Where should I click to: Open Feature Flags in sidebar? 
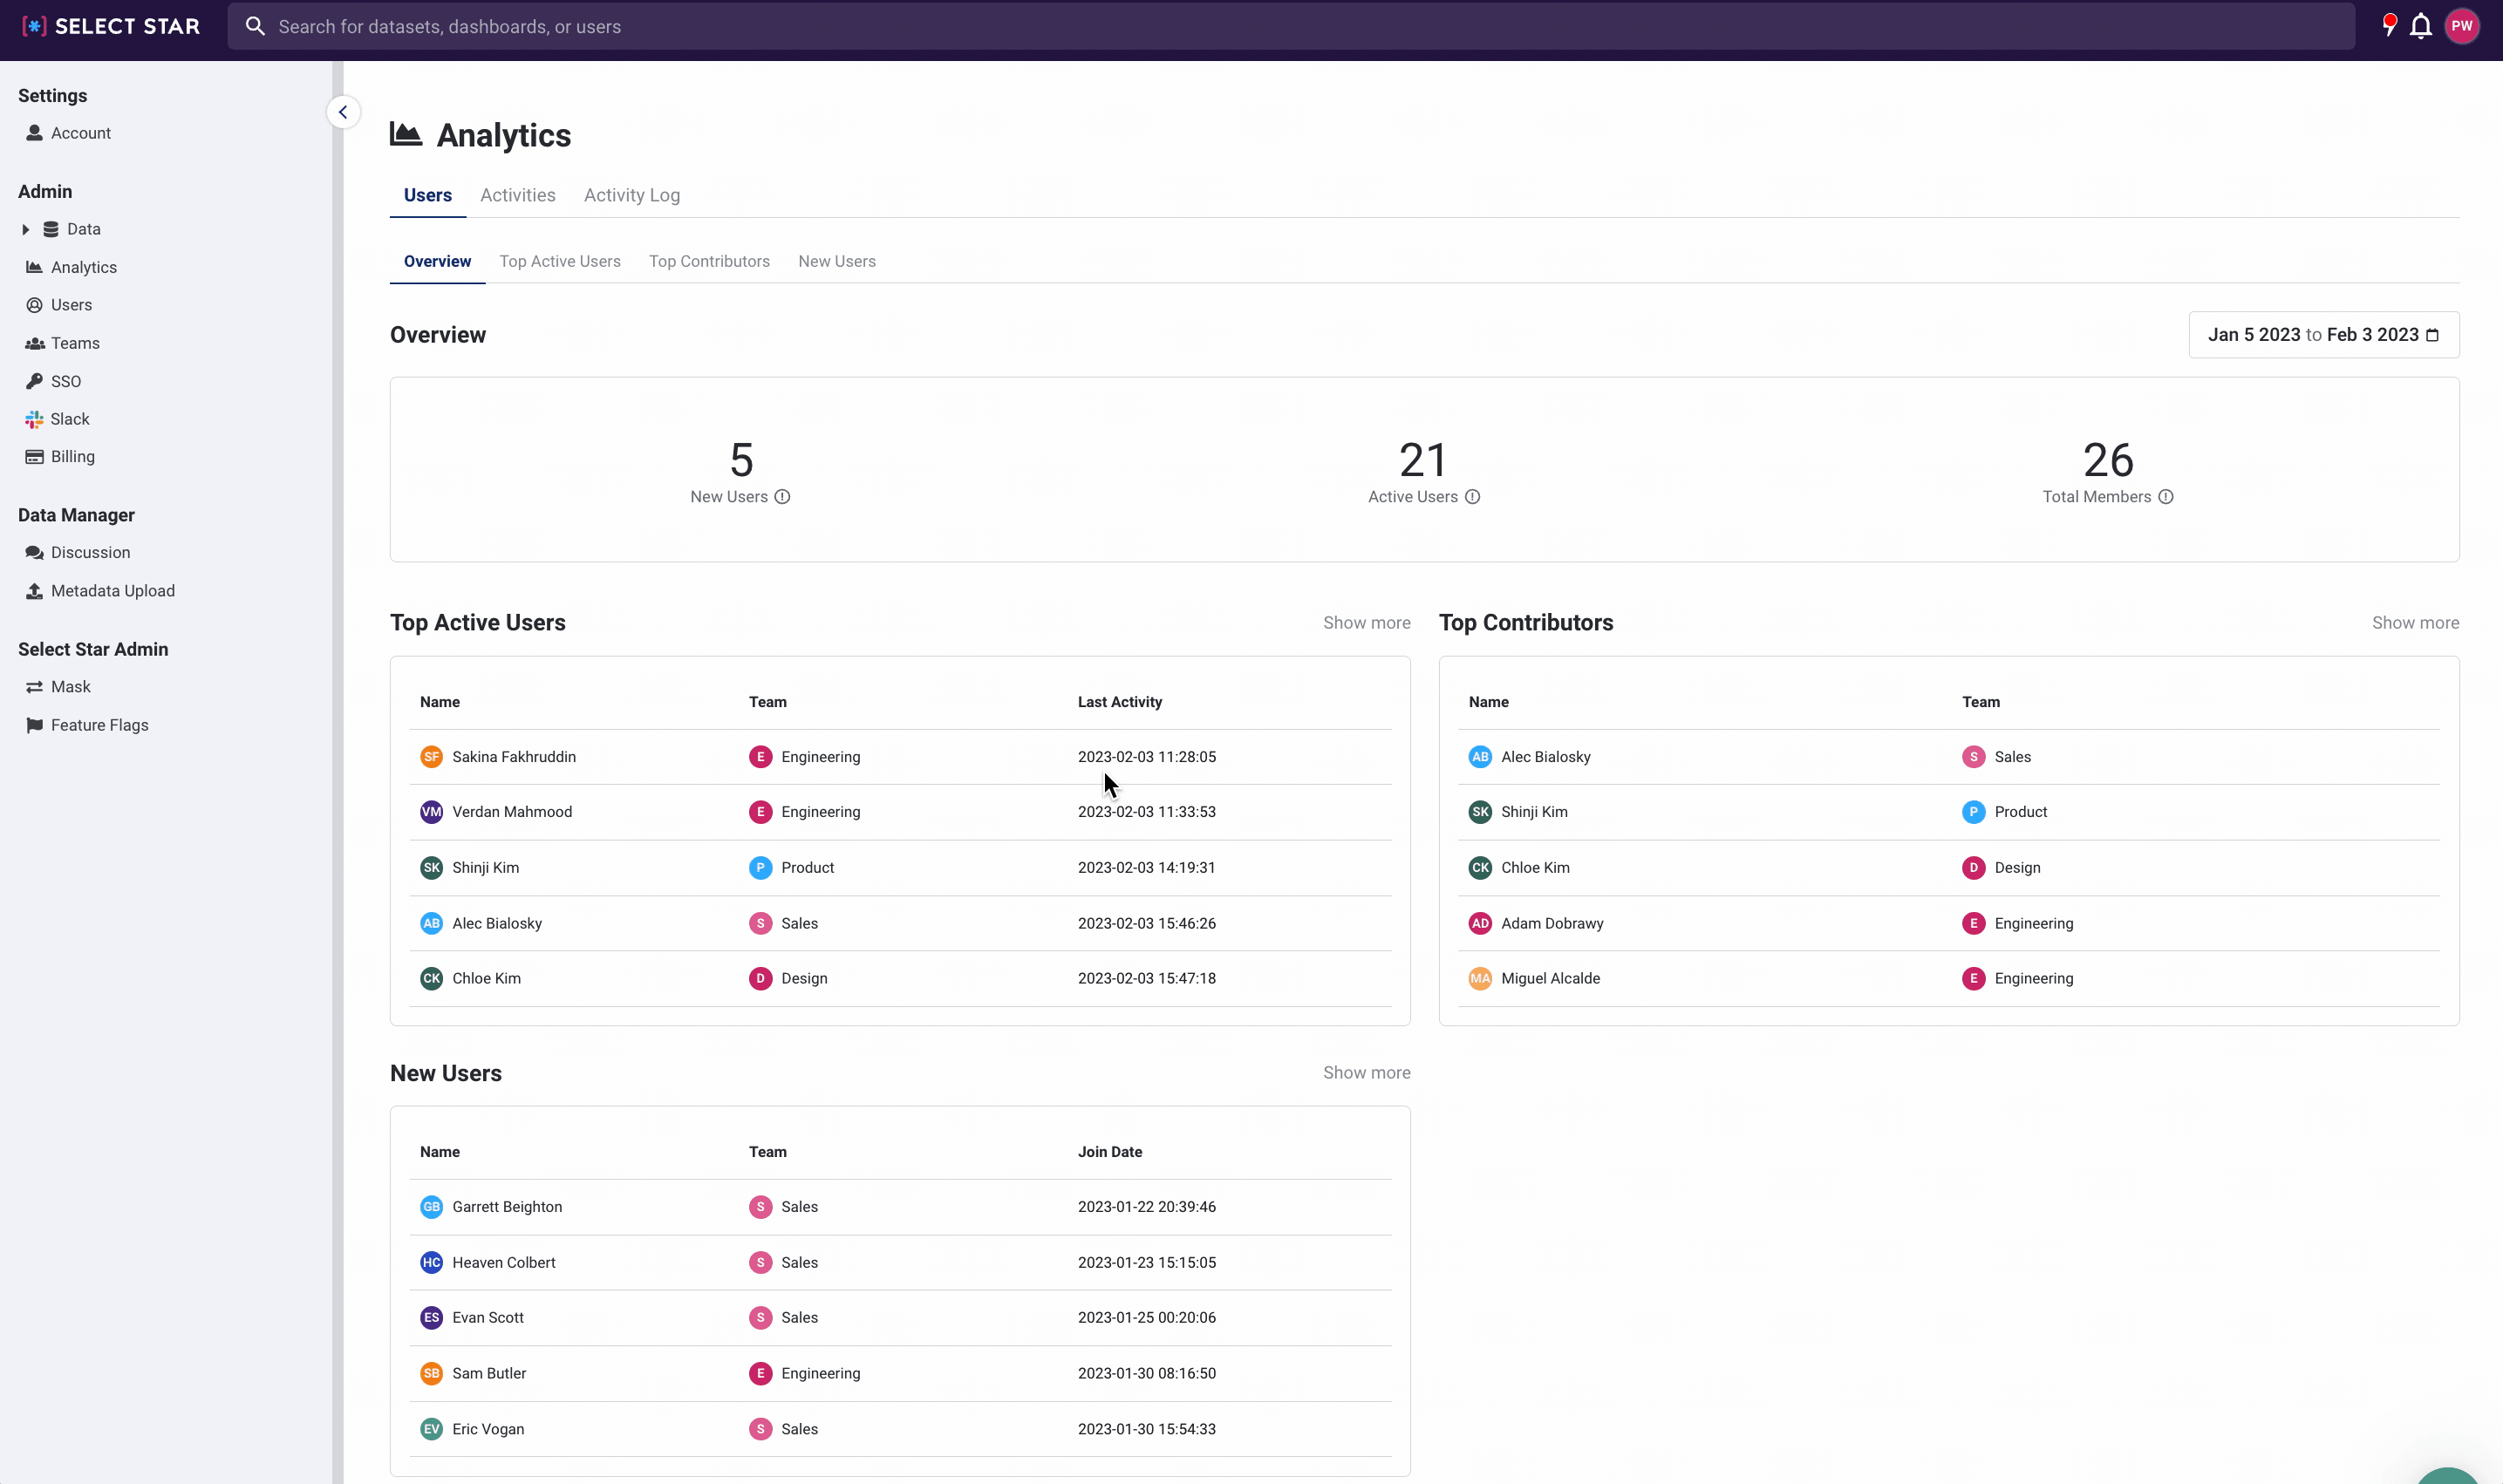coord(99,725)
